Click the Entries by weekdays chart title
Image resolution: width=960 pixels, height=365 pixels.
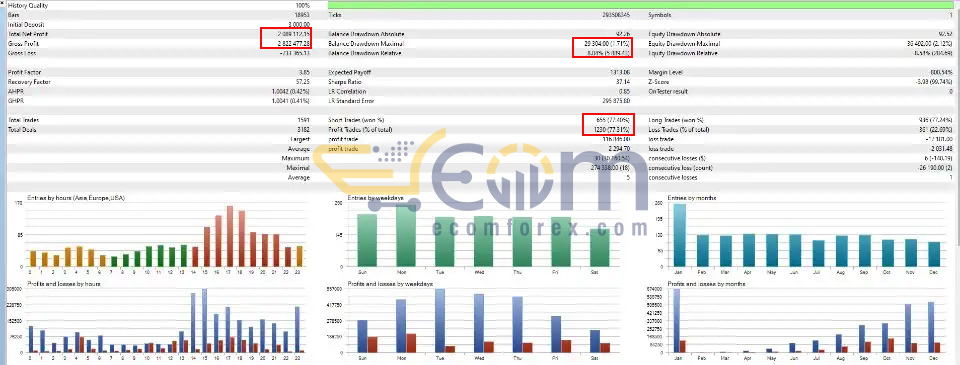376,198
